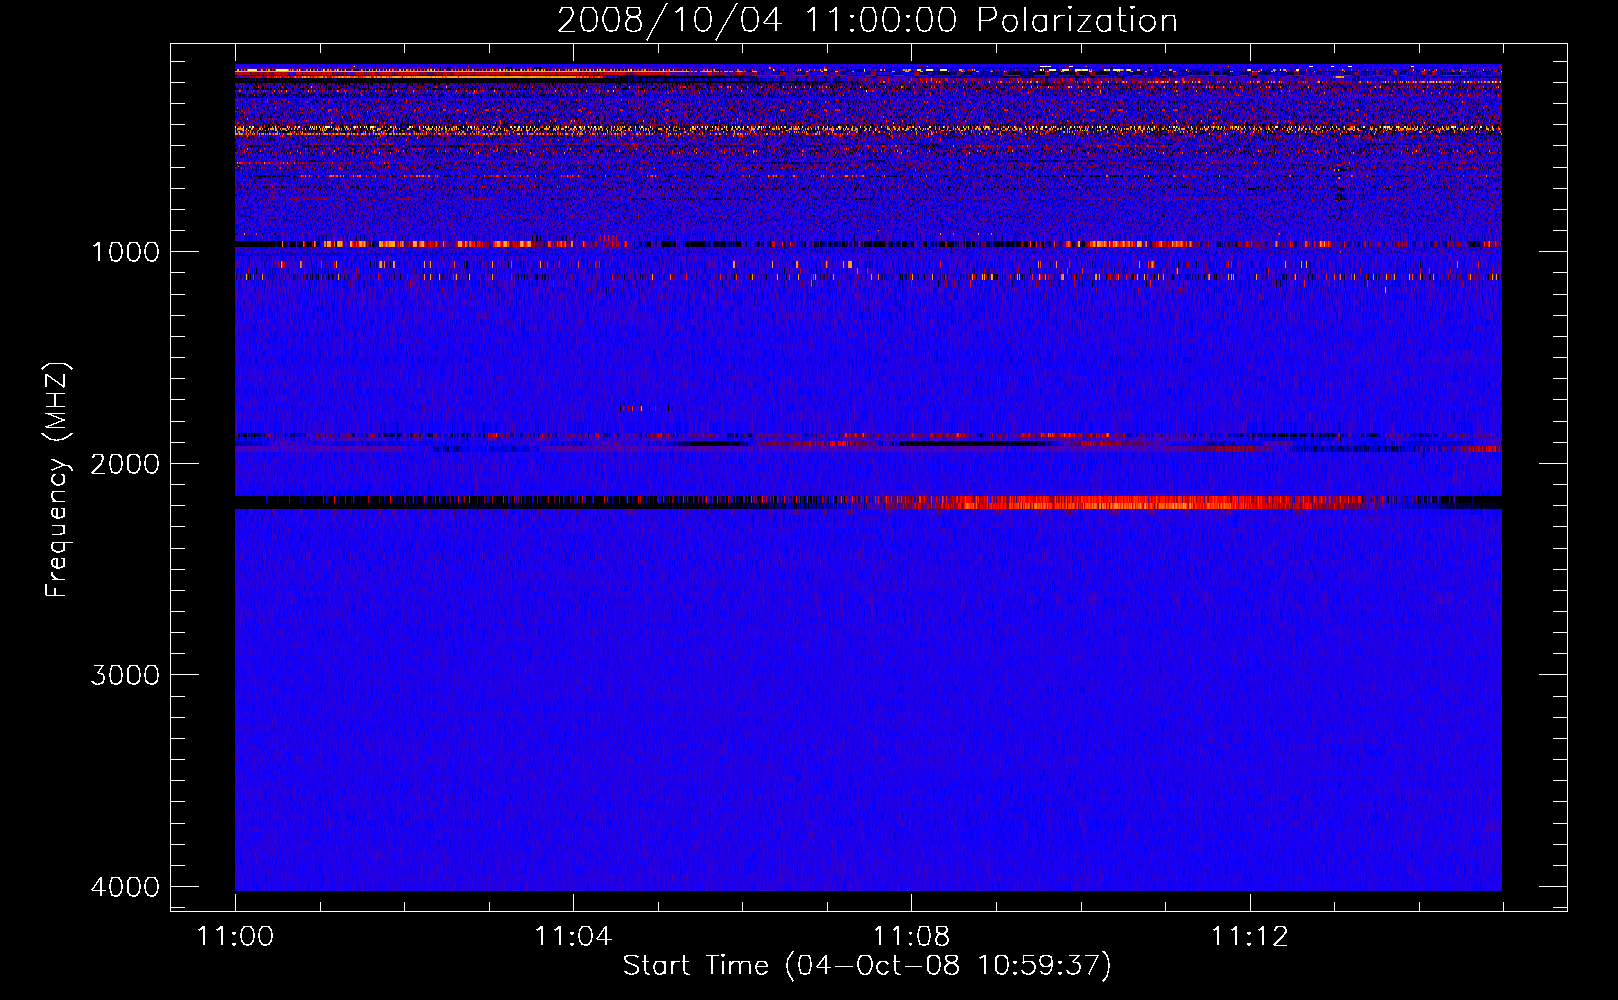1618x1000 pixels.
Task: Click the 'Frequency (MHZ)' axis title
Action: click(57, 480)
